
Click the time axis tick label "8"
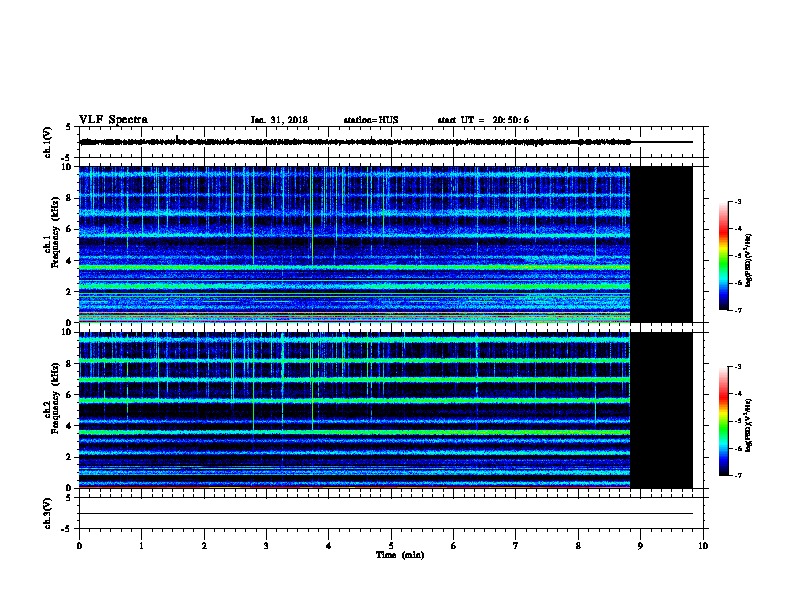pos(578,546)
